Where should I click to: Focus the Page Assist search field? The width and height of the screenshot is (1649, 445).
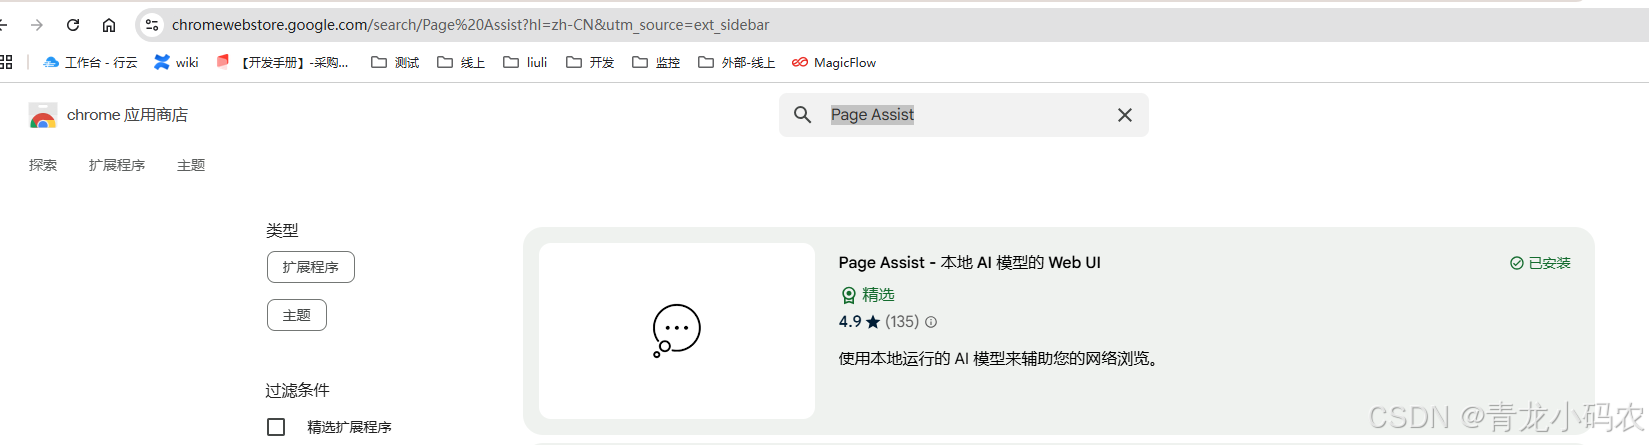click(x=964, y=115)
